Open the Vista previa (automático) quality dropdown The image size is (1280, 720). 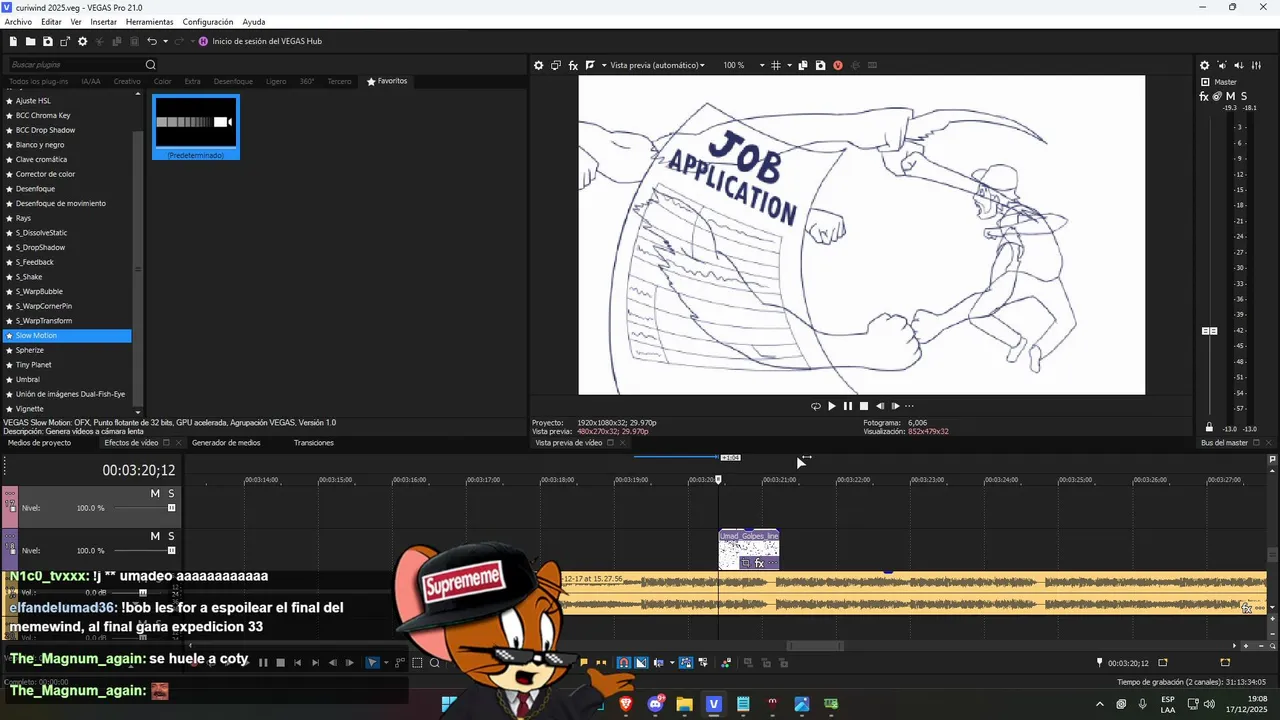(657, 65)
